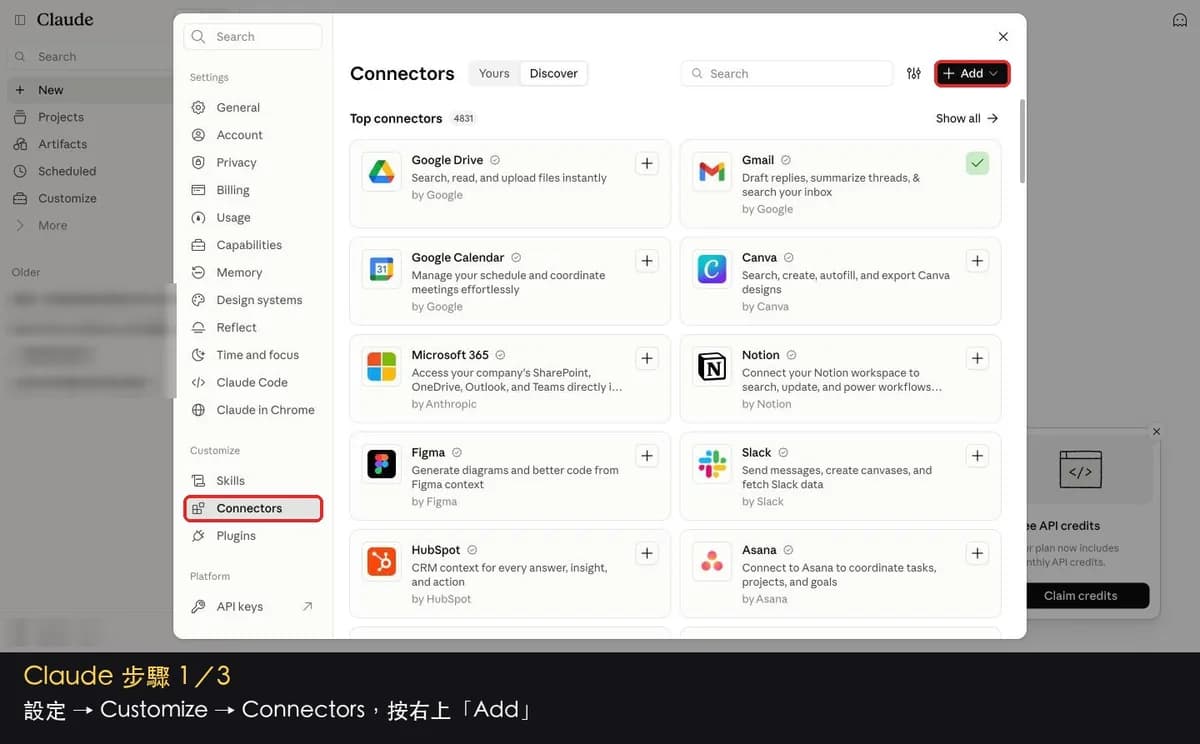Toggle the Claude sidebar panel icon
This screenshot has width=1200, height=744.
pos(20,20)
